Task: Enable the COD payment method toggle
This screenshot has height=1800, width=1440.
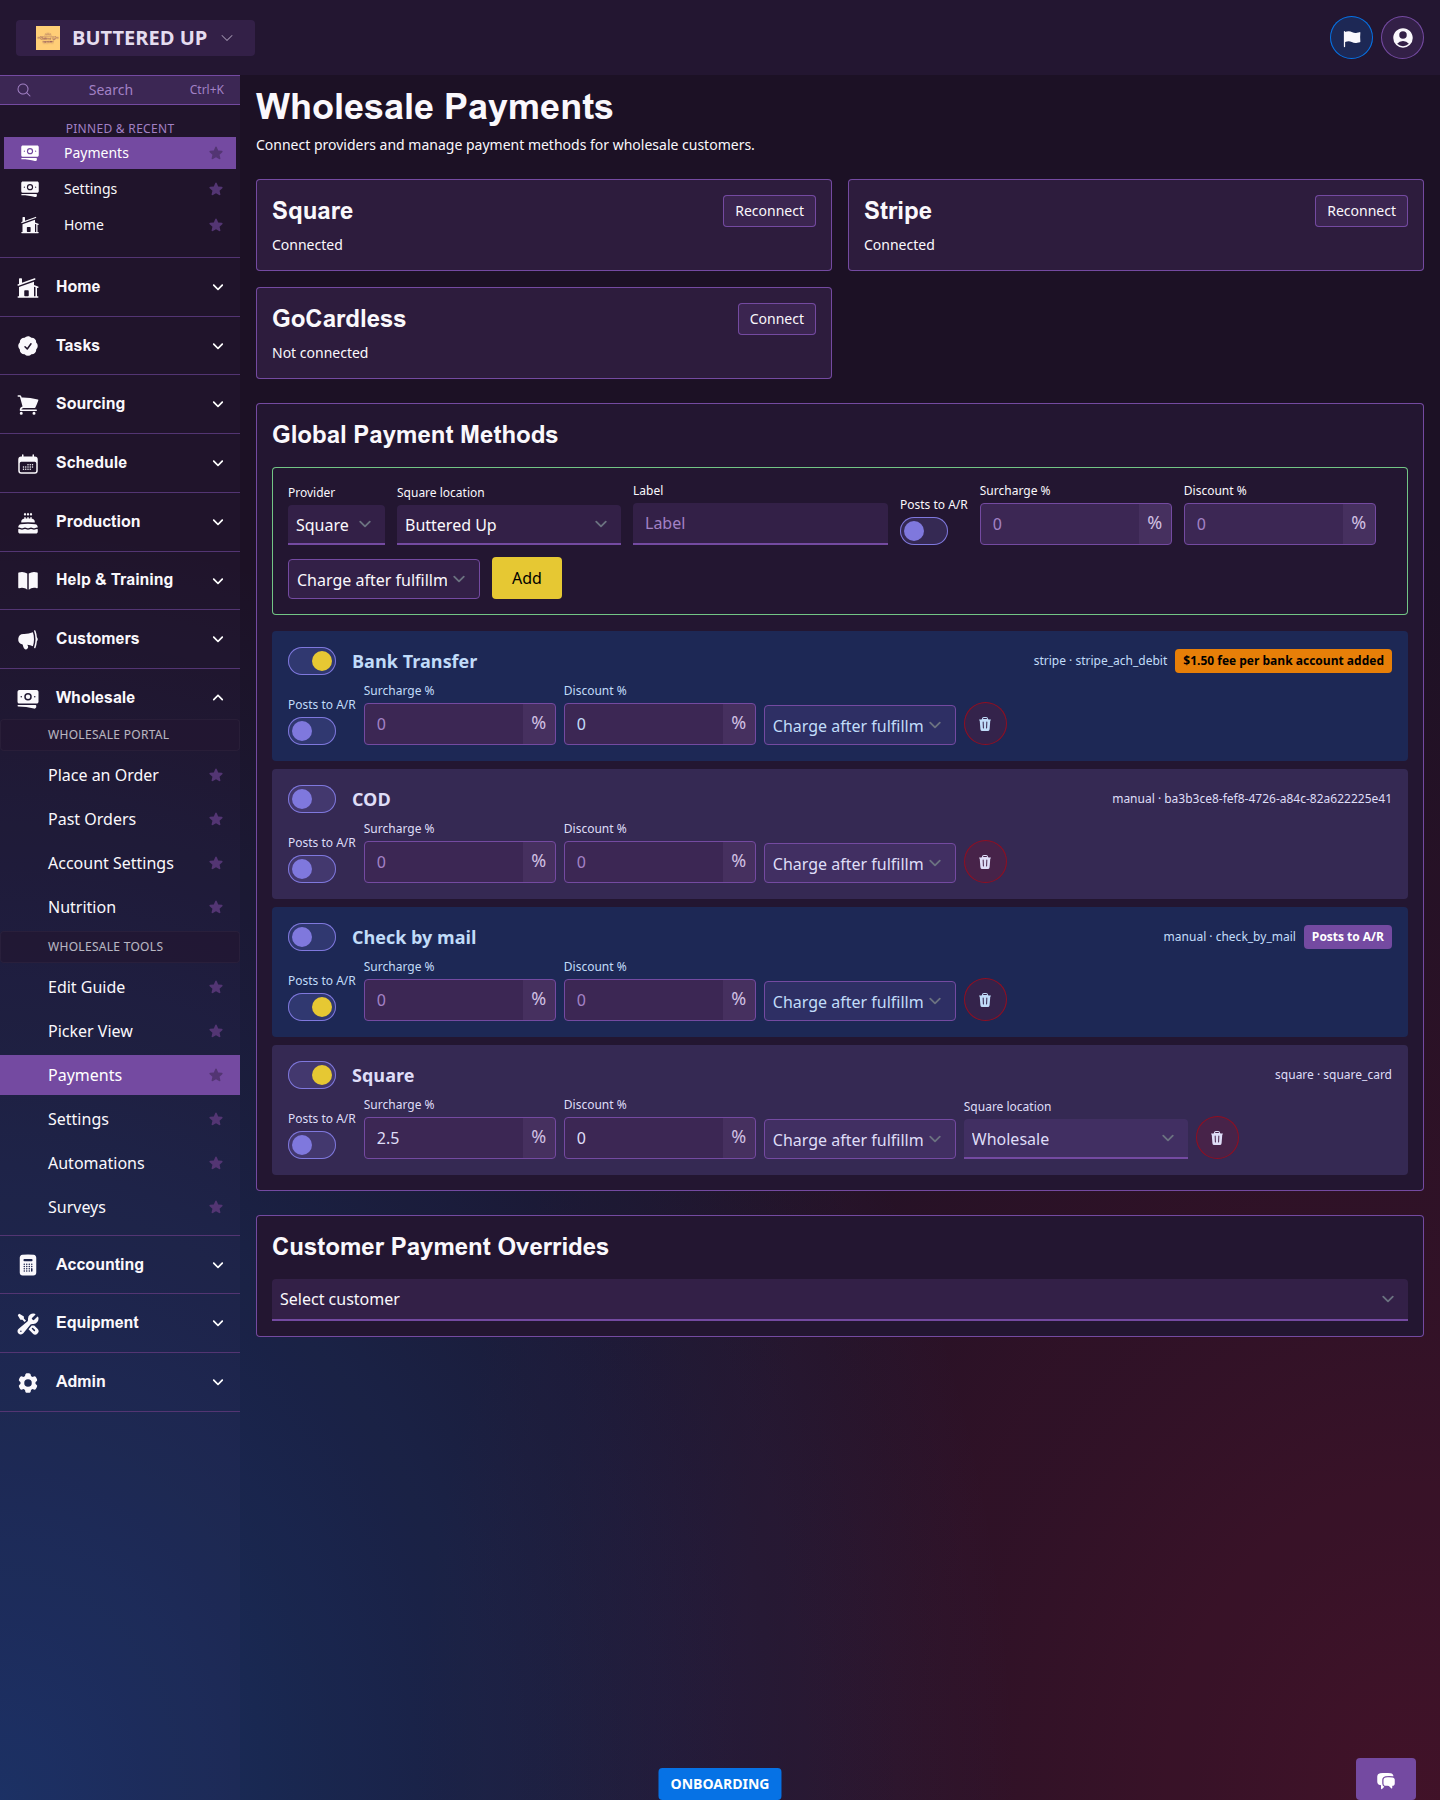Action: coord(312,799)
